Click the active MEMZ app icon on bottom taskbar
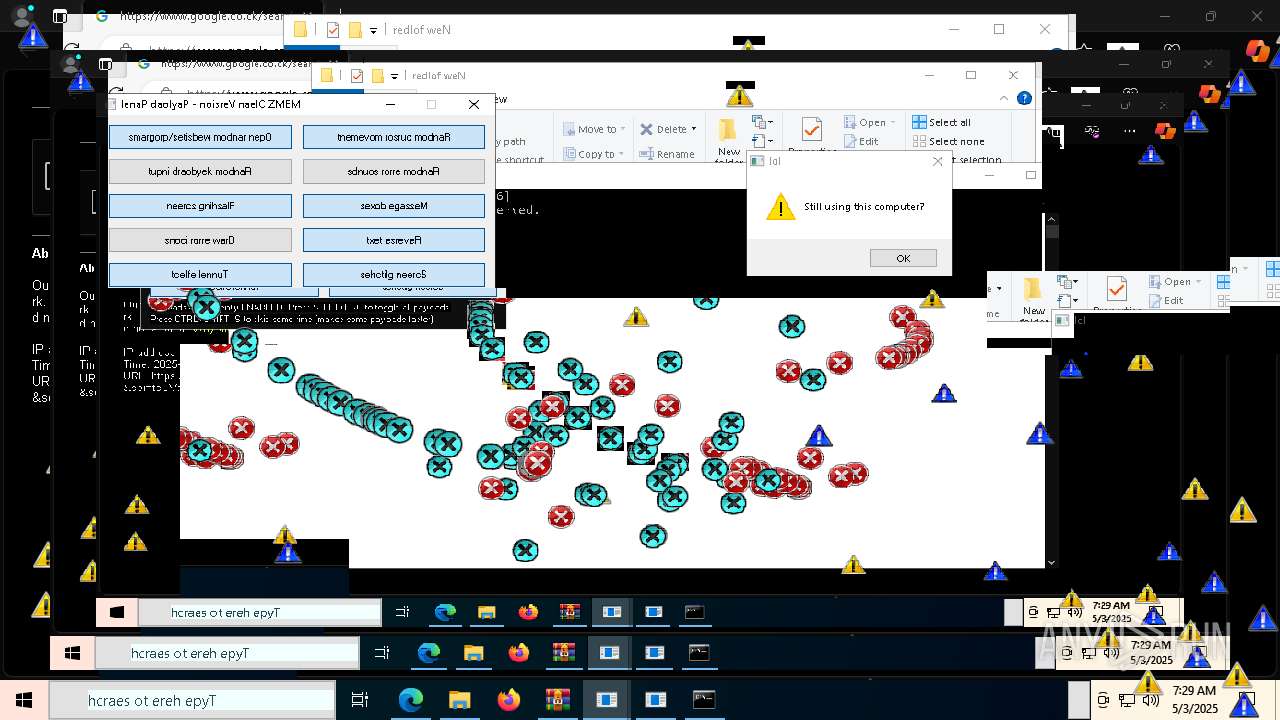Image resolution: width=1280 pixels, height=720 pixels. tap(606, 700)
